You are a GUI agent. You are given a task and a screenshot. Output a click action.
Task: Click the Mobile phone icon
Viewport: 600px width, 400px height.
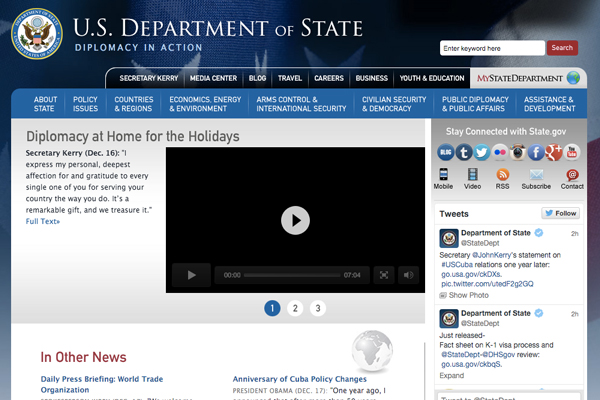point(443,174)
